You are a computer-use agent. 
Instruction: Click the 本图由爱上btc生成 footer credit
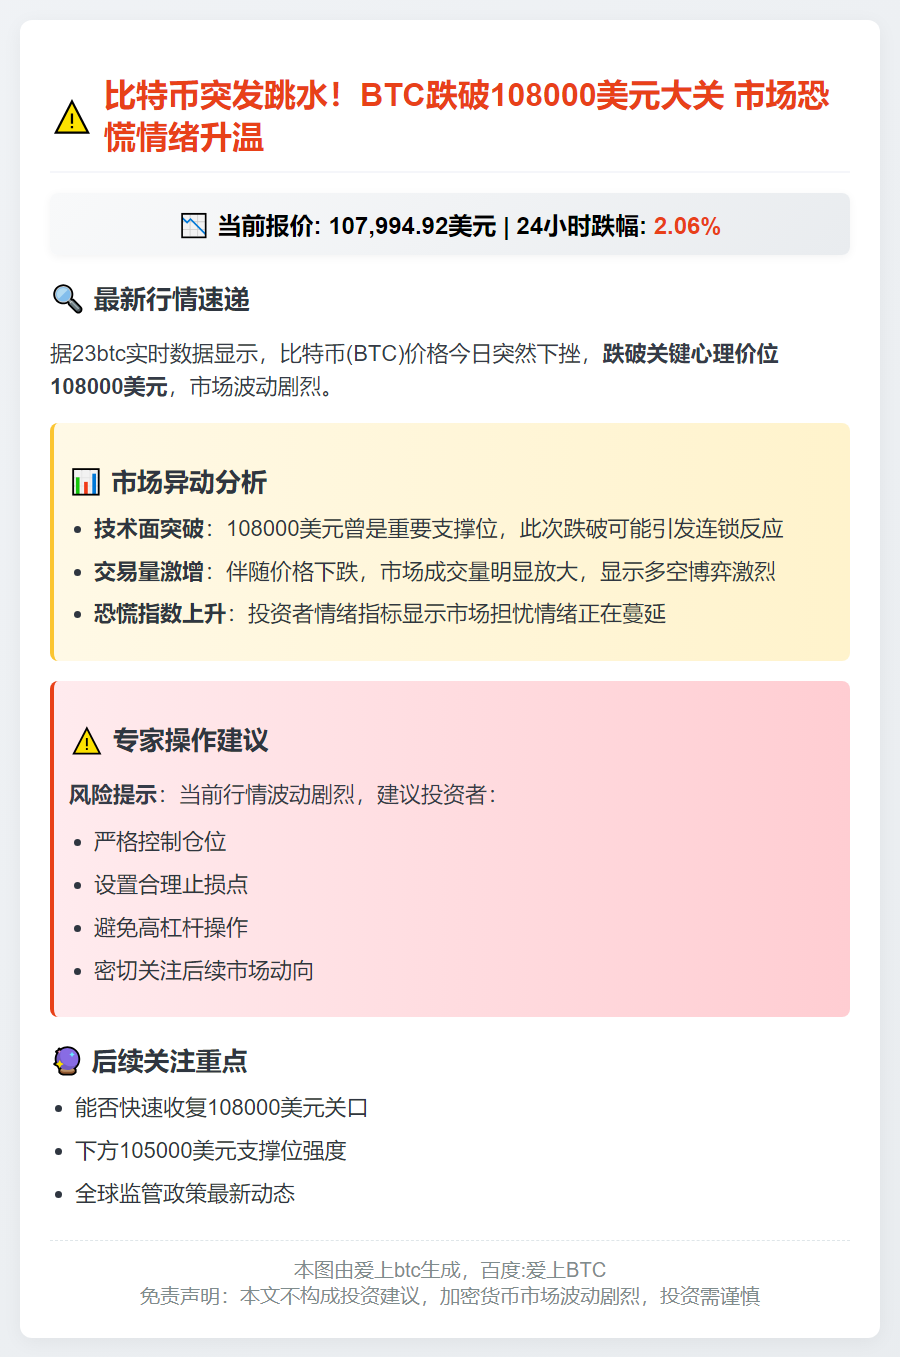(450, 1270)
